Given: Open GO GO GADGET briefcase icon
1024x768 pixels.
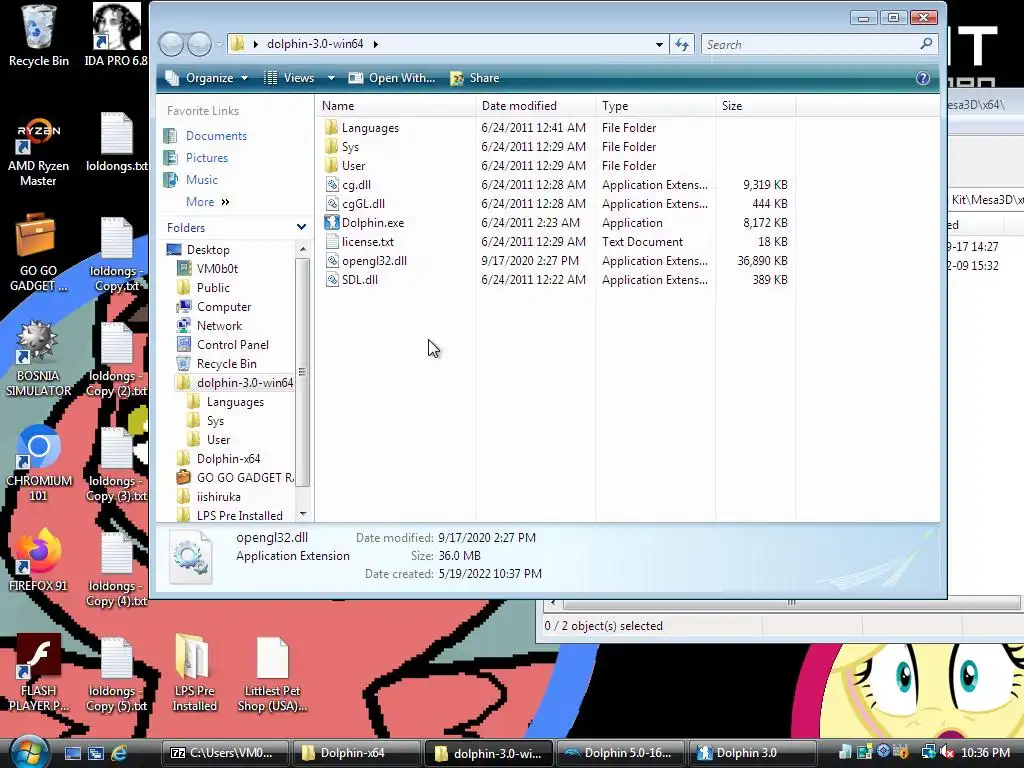Looking at the screenshot, I should coord(37,253).
